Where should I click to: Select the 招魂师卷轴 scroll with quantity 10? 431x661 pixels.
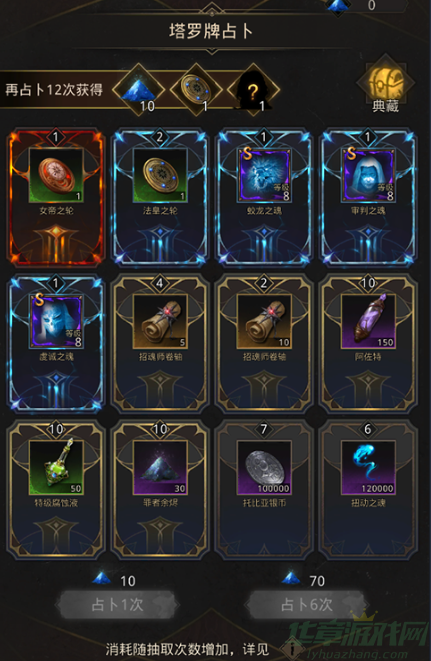click(264, 344)
